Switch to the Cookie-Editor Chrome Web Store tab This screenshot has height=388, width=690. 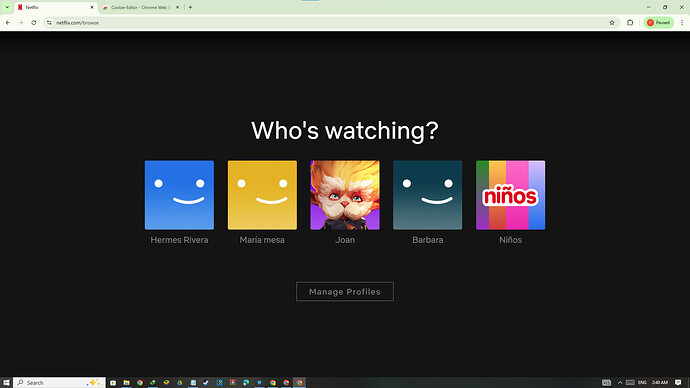[x=140, y=7]
